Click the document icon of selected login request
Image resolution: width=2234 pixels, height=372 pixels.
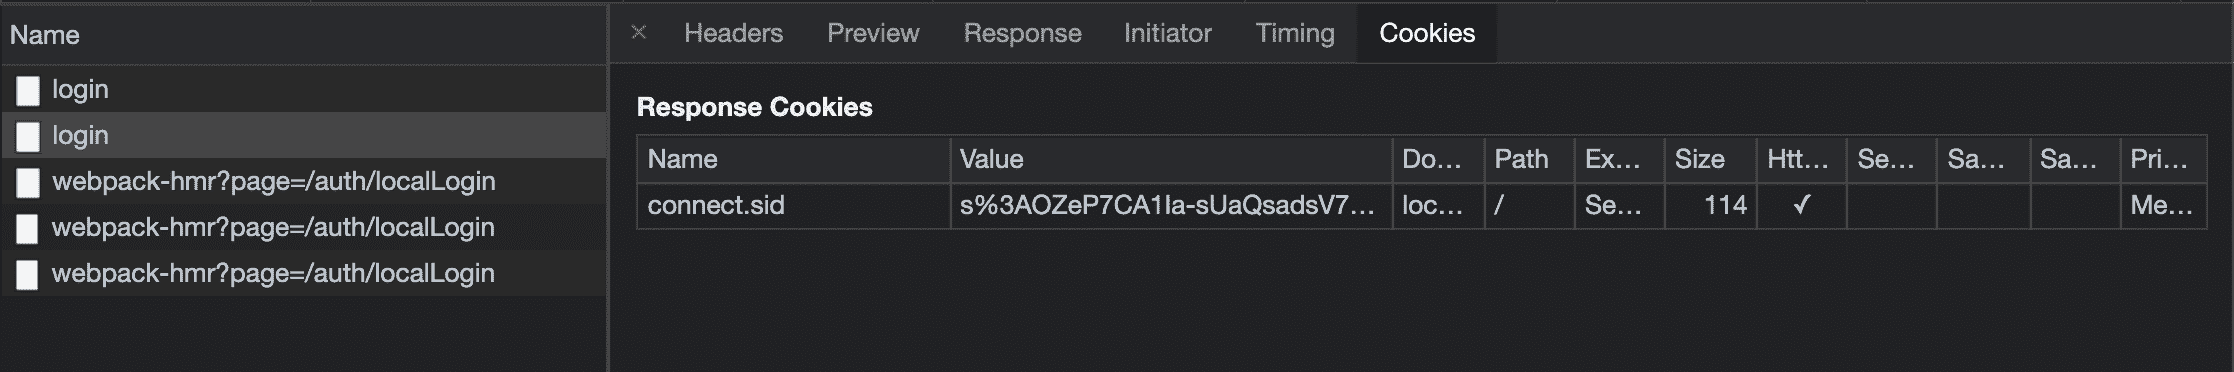[28, 136]
